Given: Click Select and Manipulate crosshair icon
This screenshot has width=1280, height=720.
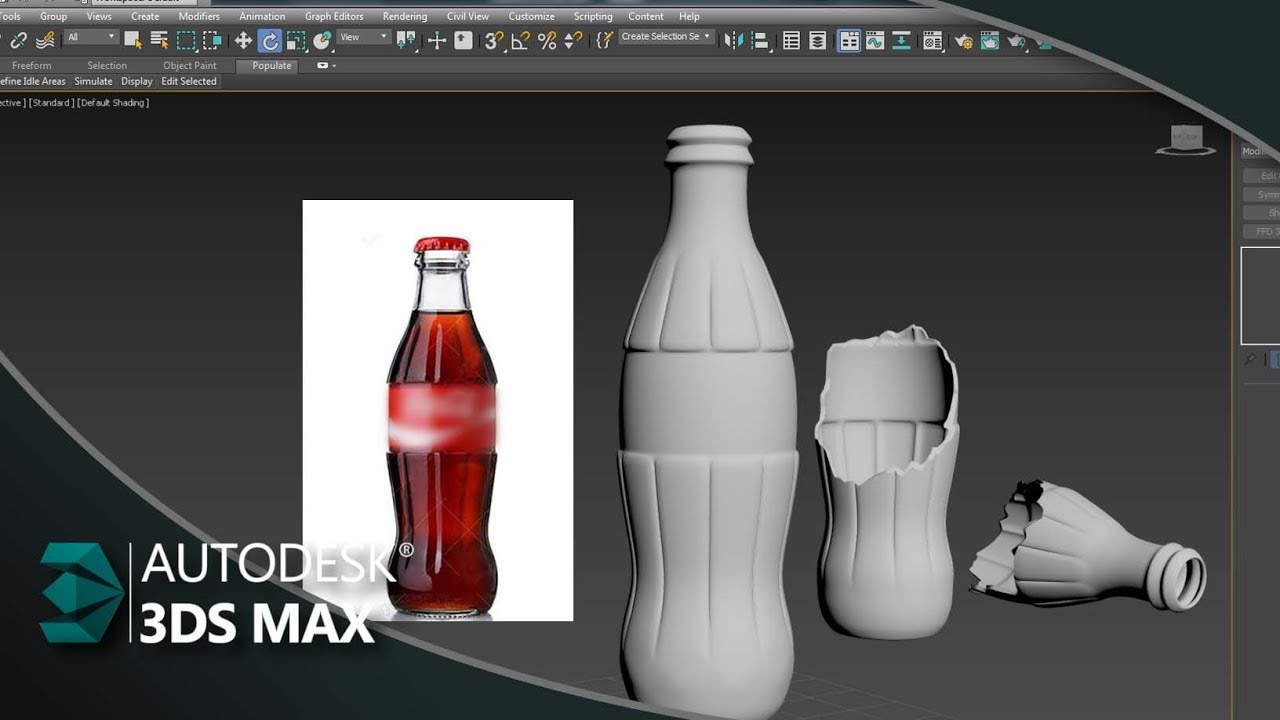Looking at the screenshot, I should click(437, 40).
